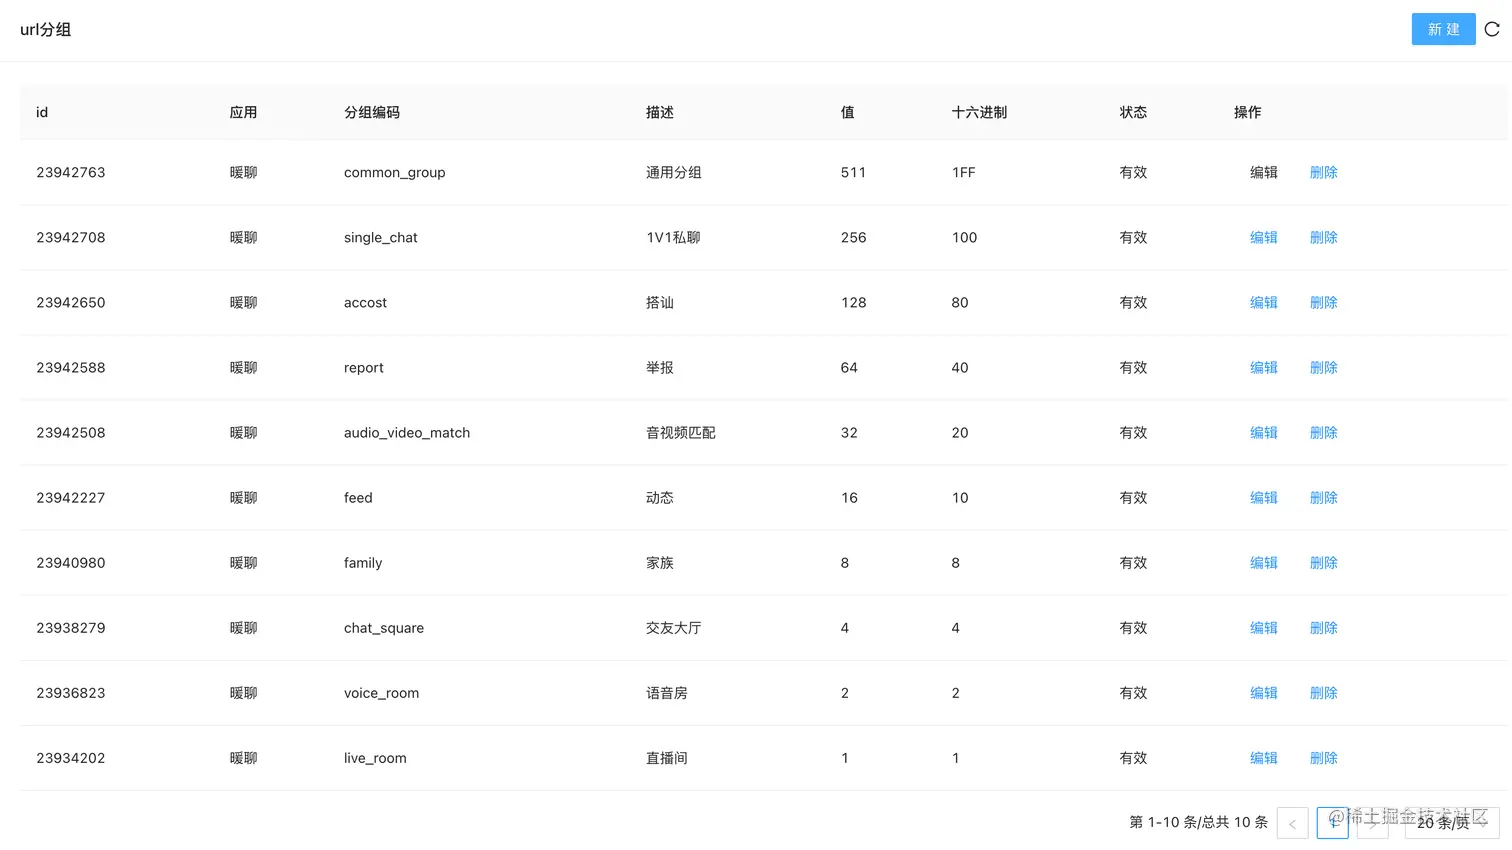Click the value cell 511
The height and width of the screenshot is (850, 1512).
point(854,172)
